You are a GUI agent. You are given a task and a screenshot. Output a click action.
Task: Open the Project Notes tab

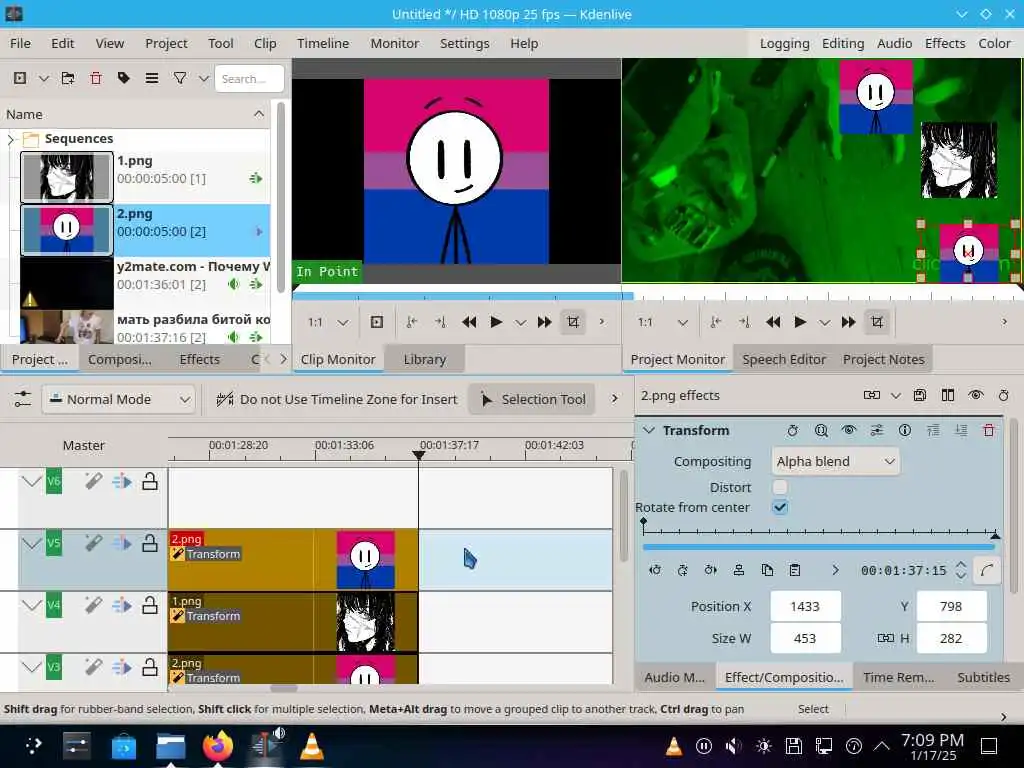pyautogui.click(x=884, y=359)
